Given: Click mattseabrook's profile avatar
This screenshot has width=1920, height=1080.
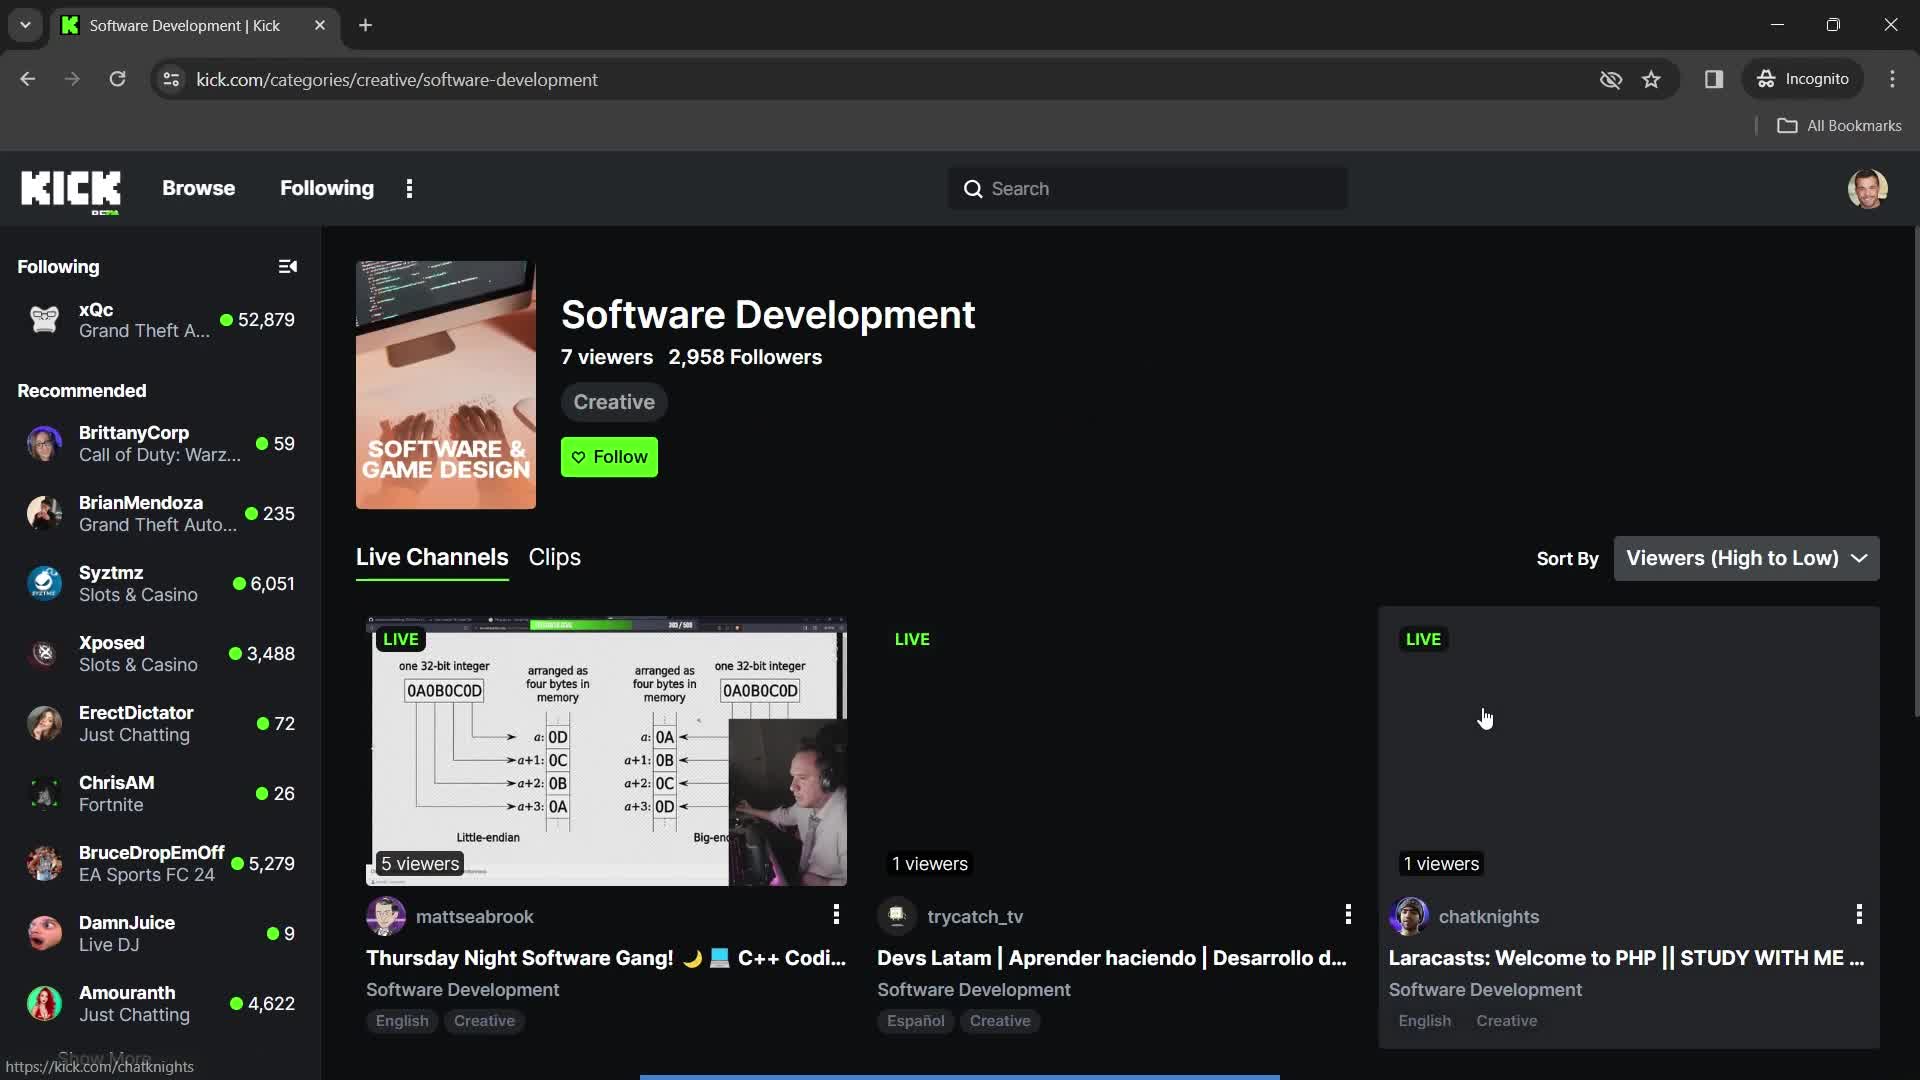Looking at the screenshot, I should 386,917.
